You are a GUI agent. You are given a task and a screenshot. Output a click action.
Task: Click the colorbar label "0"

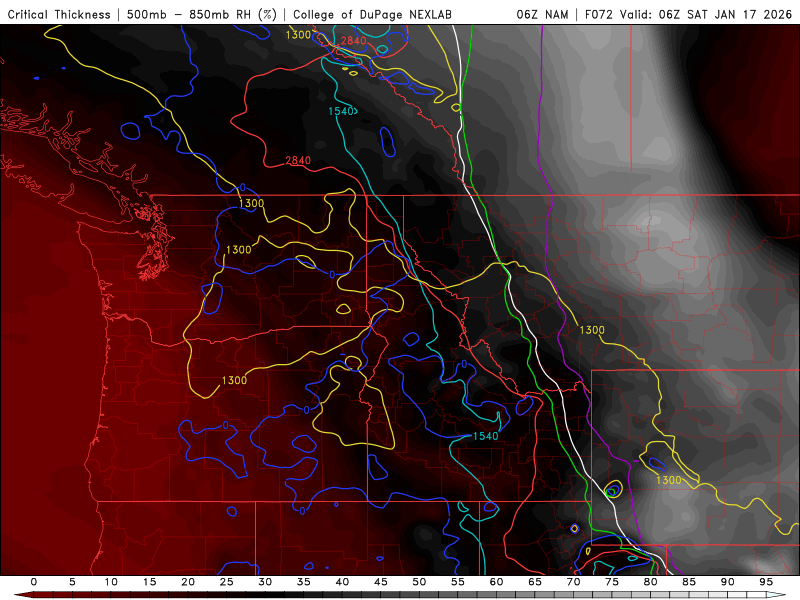click(x=34, y=582)
